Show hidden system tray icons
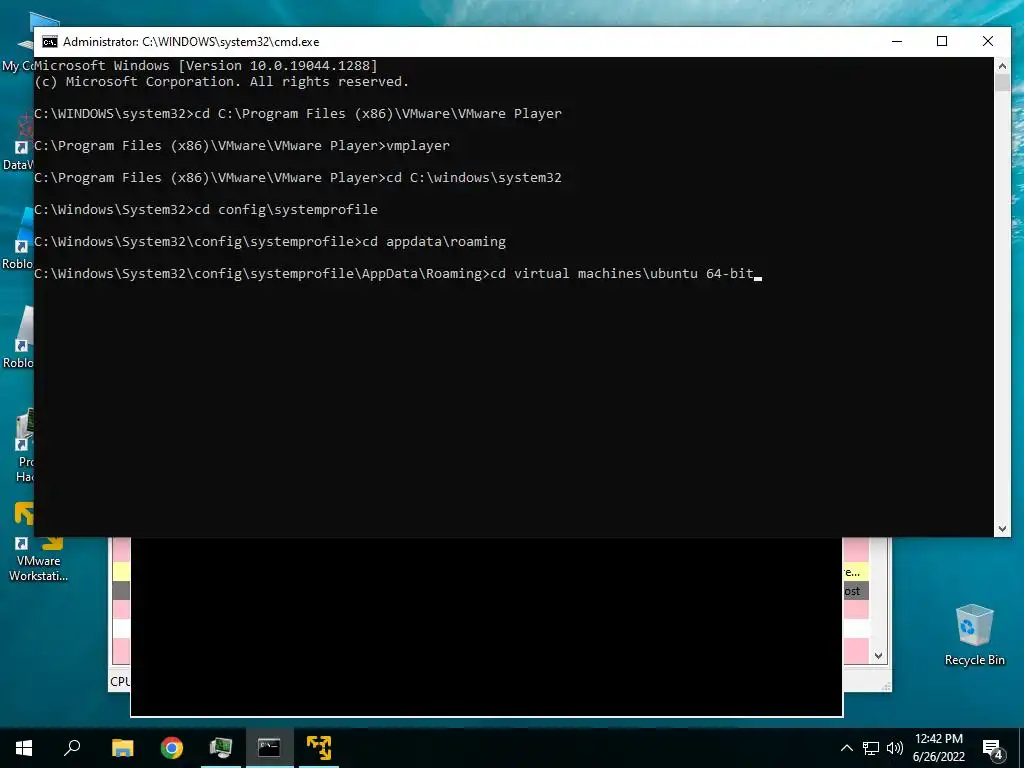 click(846, 748)
